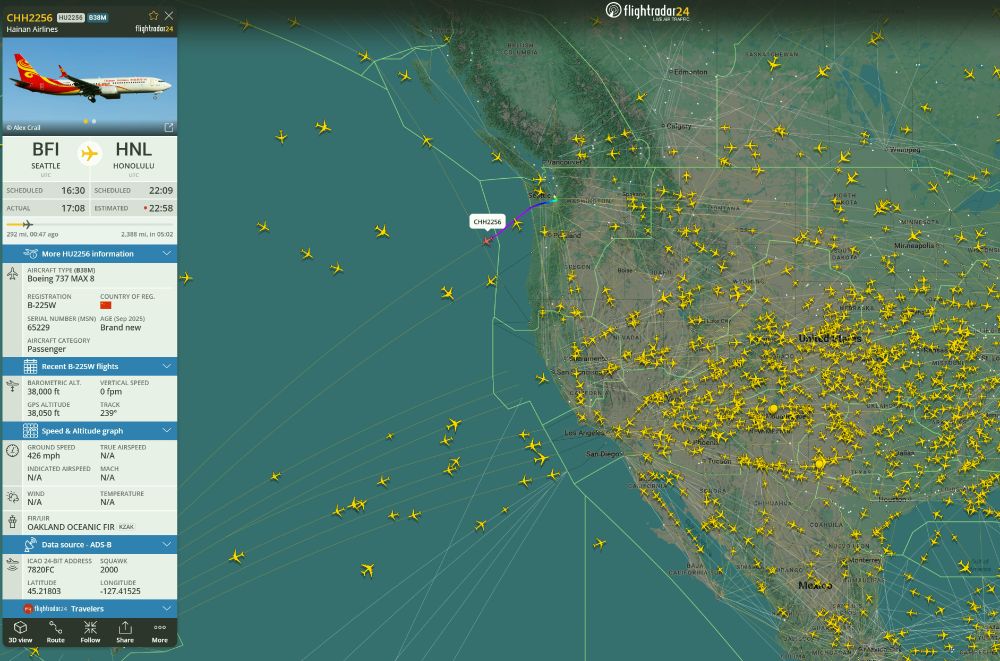Click the flightradar24 logo at top of map
Image resolution: width=1000 pixels, height=661 pixels.
pos(647,11)
